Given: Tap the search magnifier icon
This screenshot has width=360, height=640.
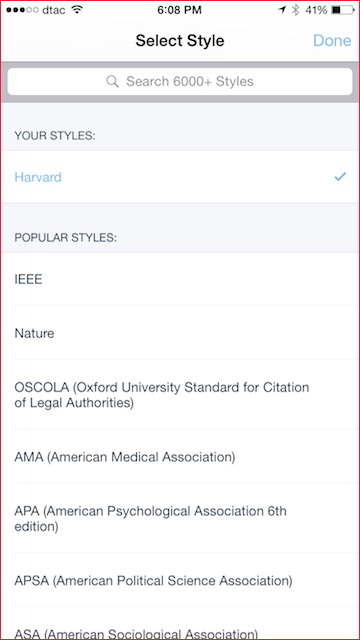Looking at the screenshot, I should [x=112, y=81].
